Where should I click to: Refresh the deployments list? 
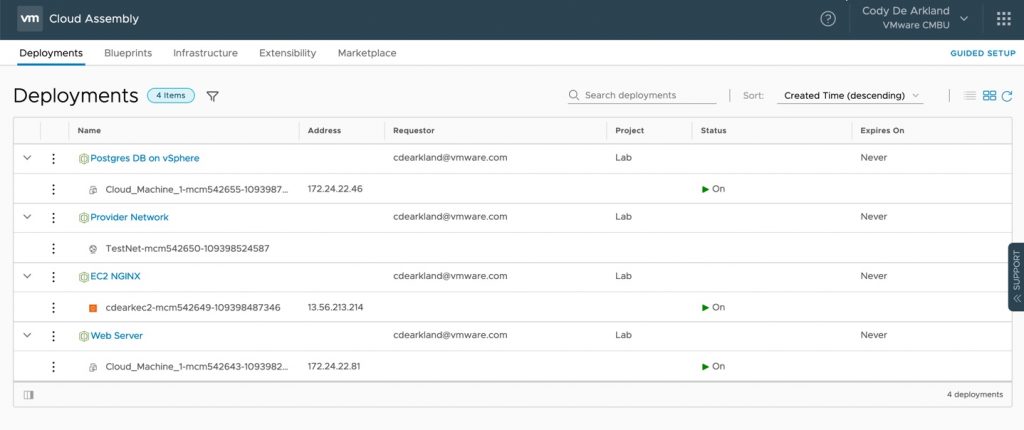[1007, 96]
